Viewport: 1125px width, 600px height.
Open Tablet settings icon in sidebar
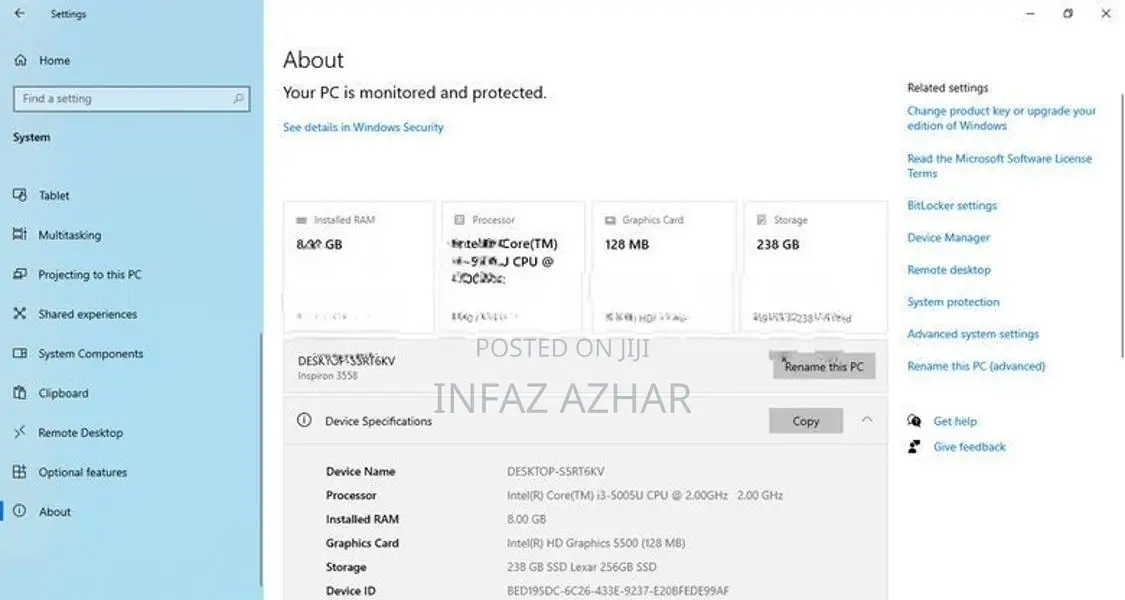point(20,194)
